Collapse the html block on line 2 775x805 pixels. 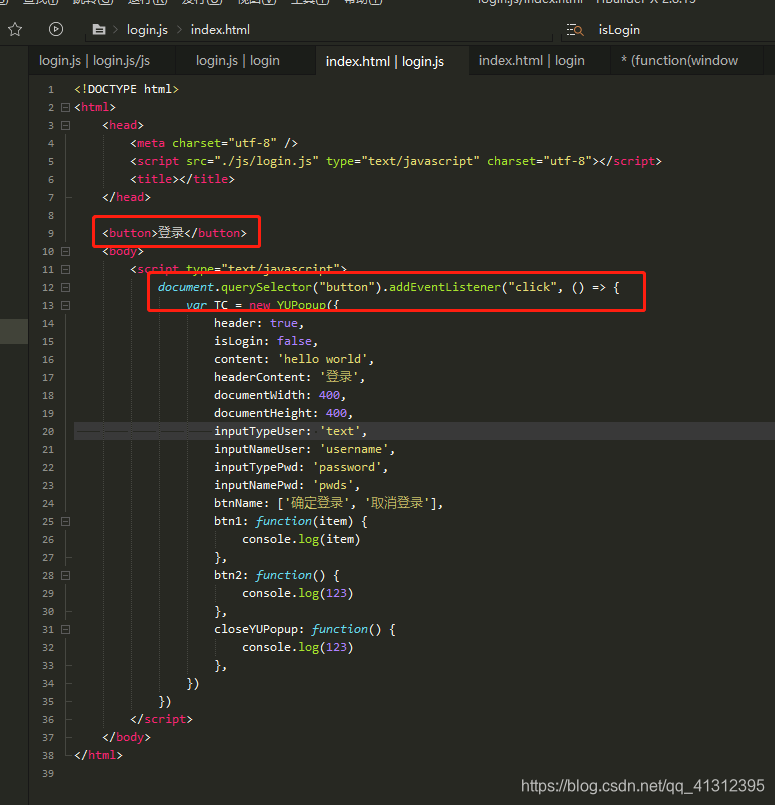[x=65, y=107]
